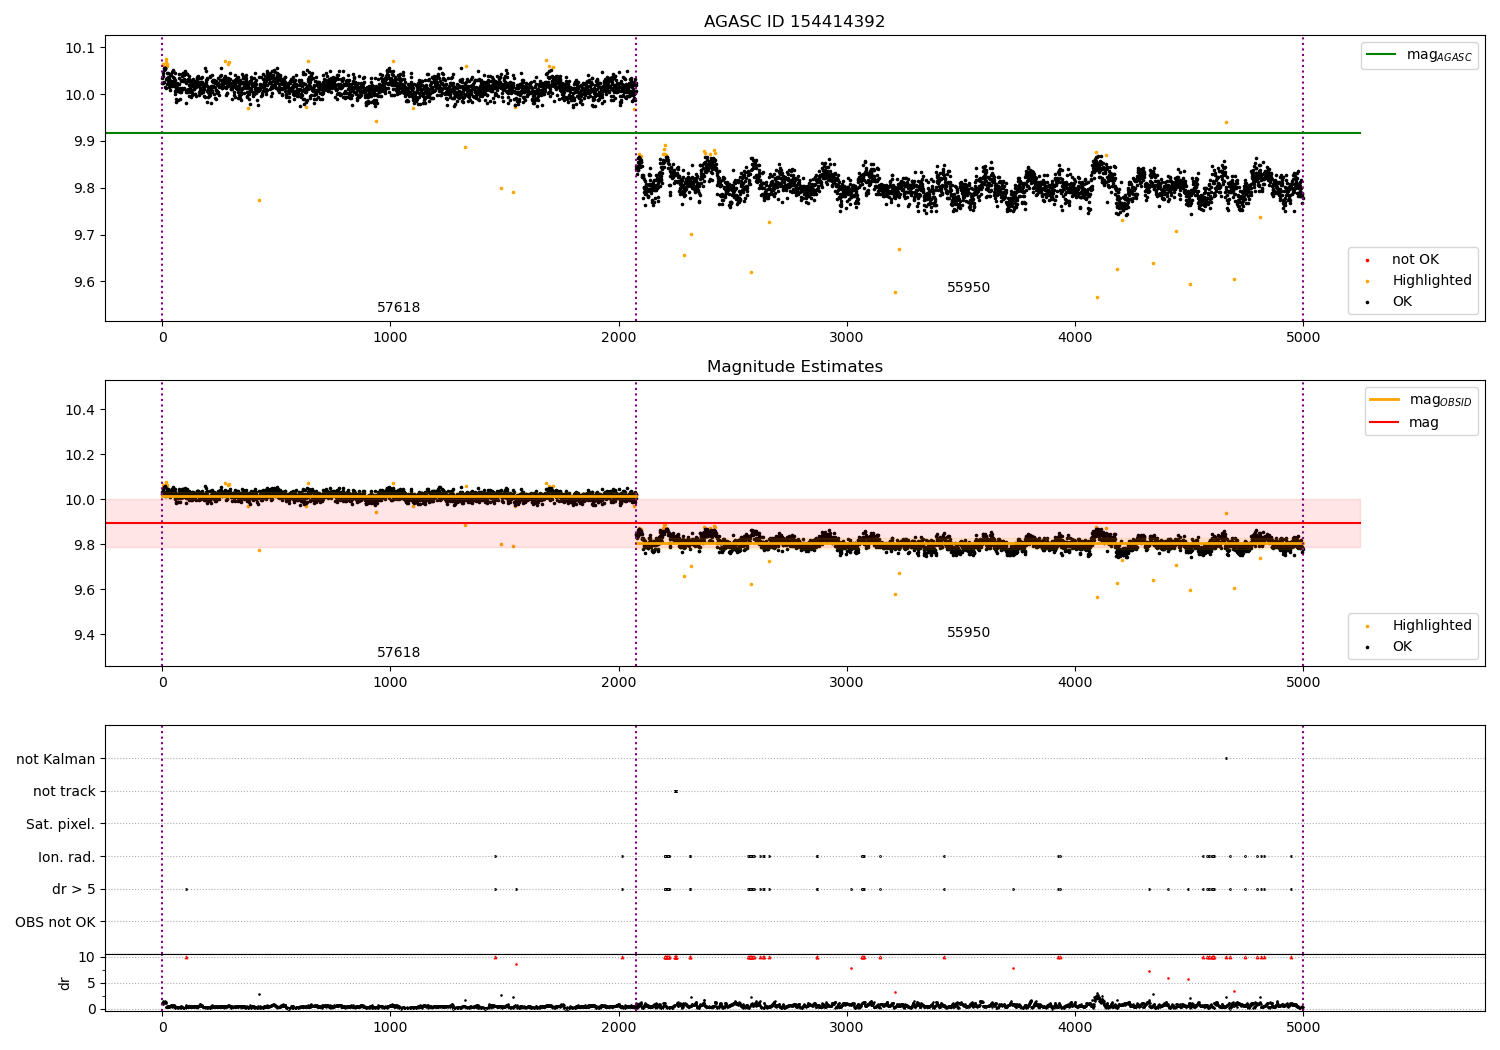Click the 9.9 y-axis tick label
Screen dimensions: 1500x1050
pyautogui.click(x=85, y=142)
